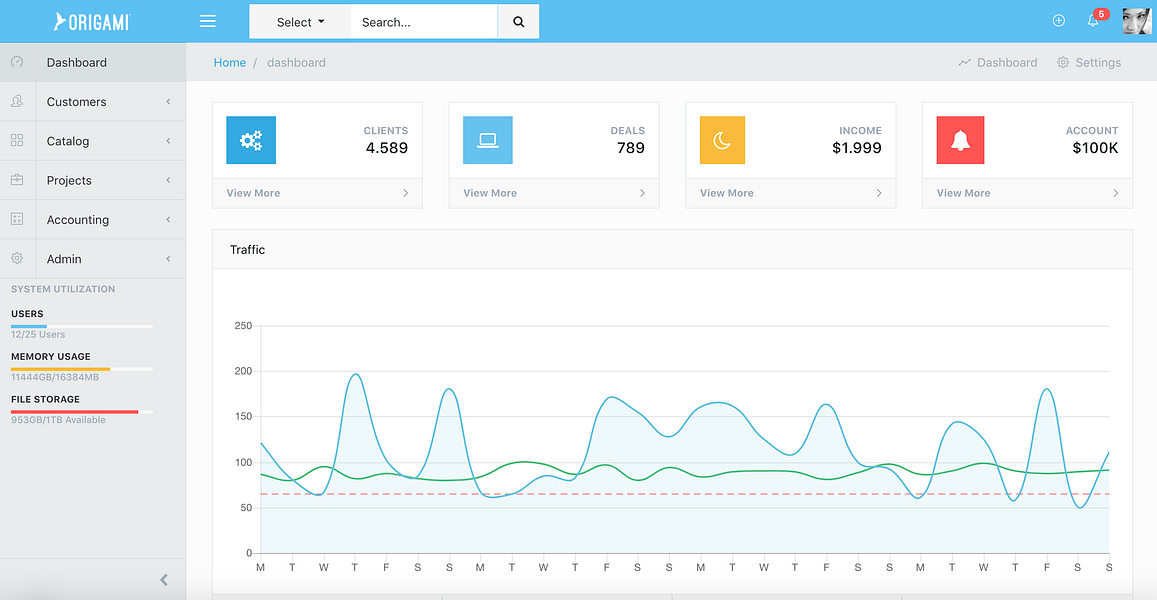The height and width of the screenshot is (600, 1157).
Task: Click the yellow moon Income icon
Action: pos(722,139)
